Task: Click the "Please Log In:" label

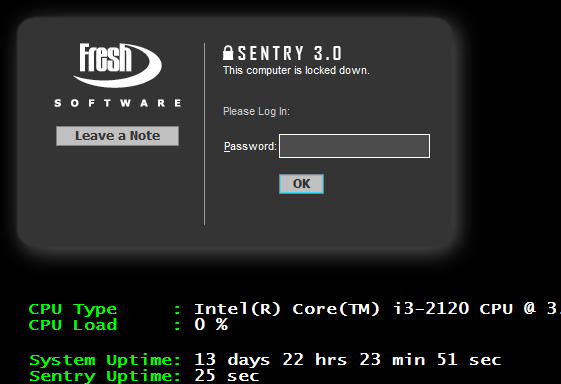Action: point(256,111)
